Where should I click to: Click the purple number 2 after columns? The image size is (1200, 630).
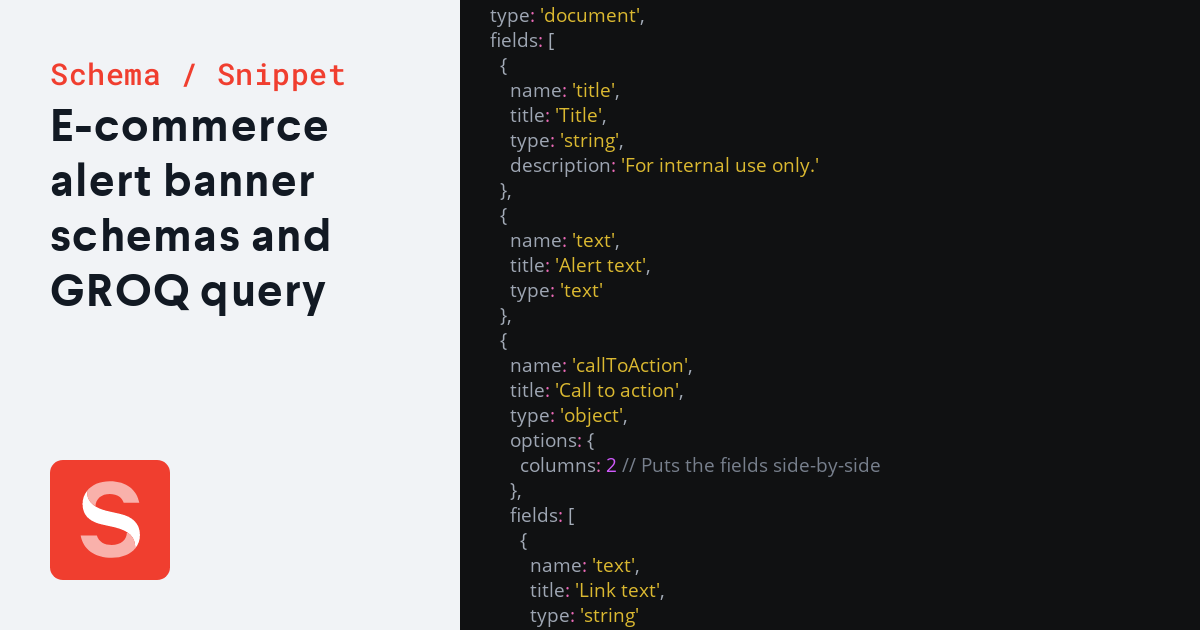click(611, 465)
